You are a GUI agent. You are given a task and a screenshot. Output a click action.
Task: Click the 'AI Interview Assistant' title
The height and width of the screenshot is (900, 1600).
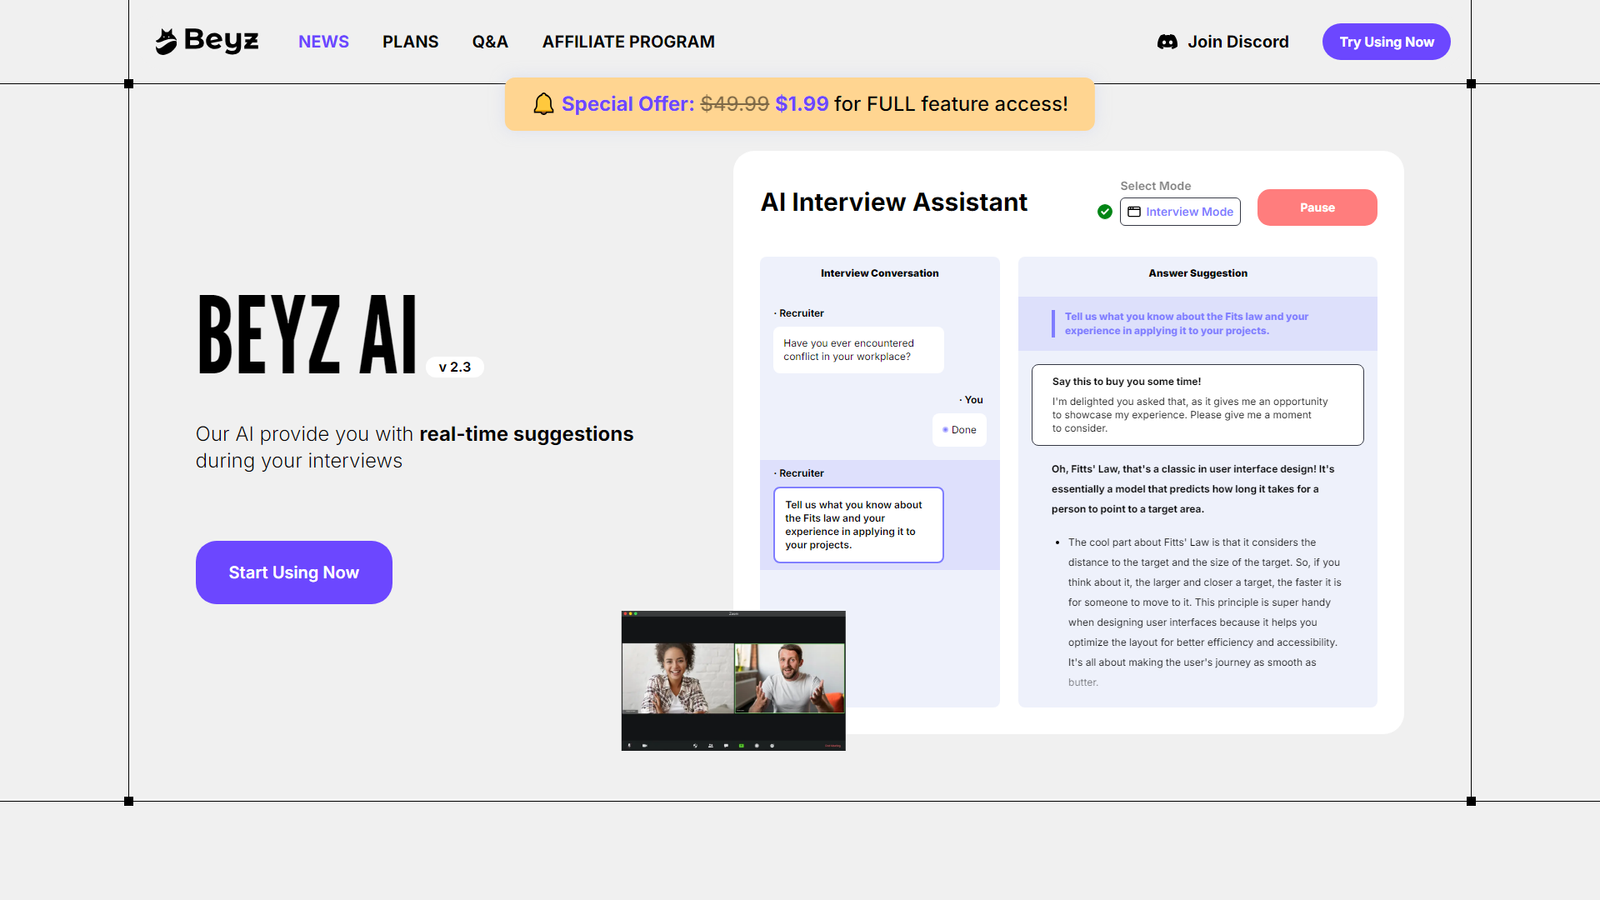(x=894, y=202)
